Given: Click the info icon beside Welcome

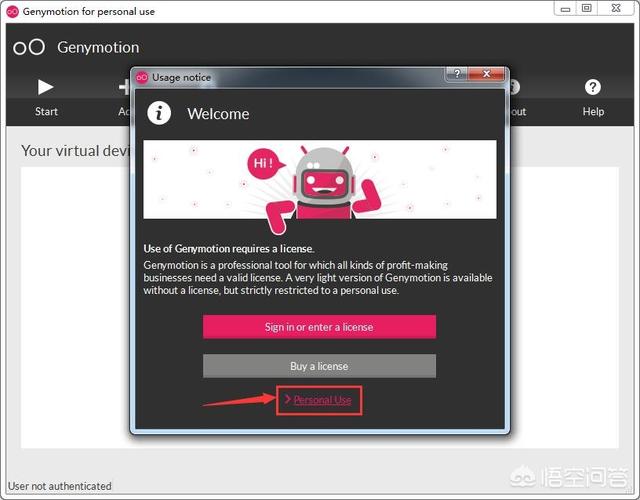Looking at the screenshot, I should (159, 113).
